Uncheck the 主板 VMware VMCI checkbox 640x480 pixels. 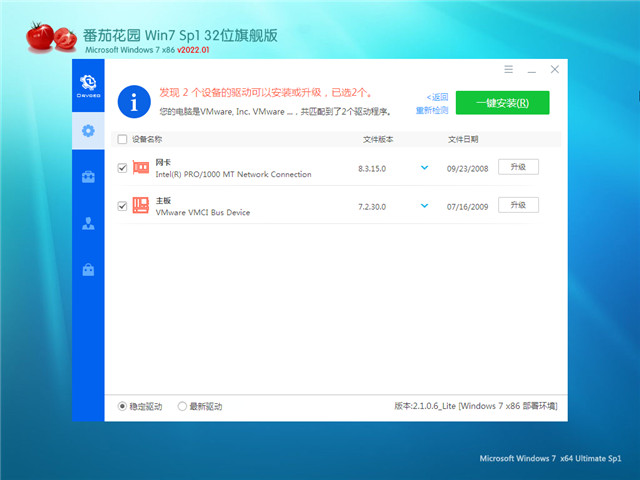122,206
